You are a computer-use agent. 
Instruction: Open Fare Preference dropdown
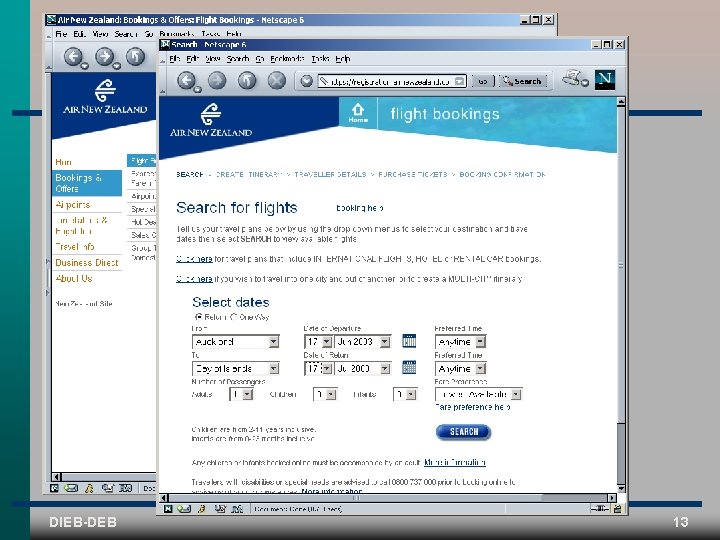tap(478, 394)
